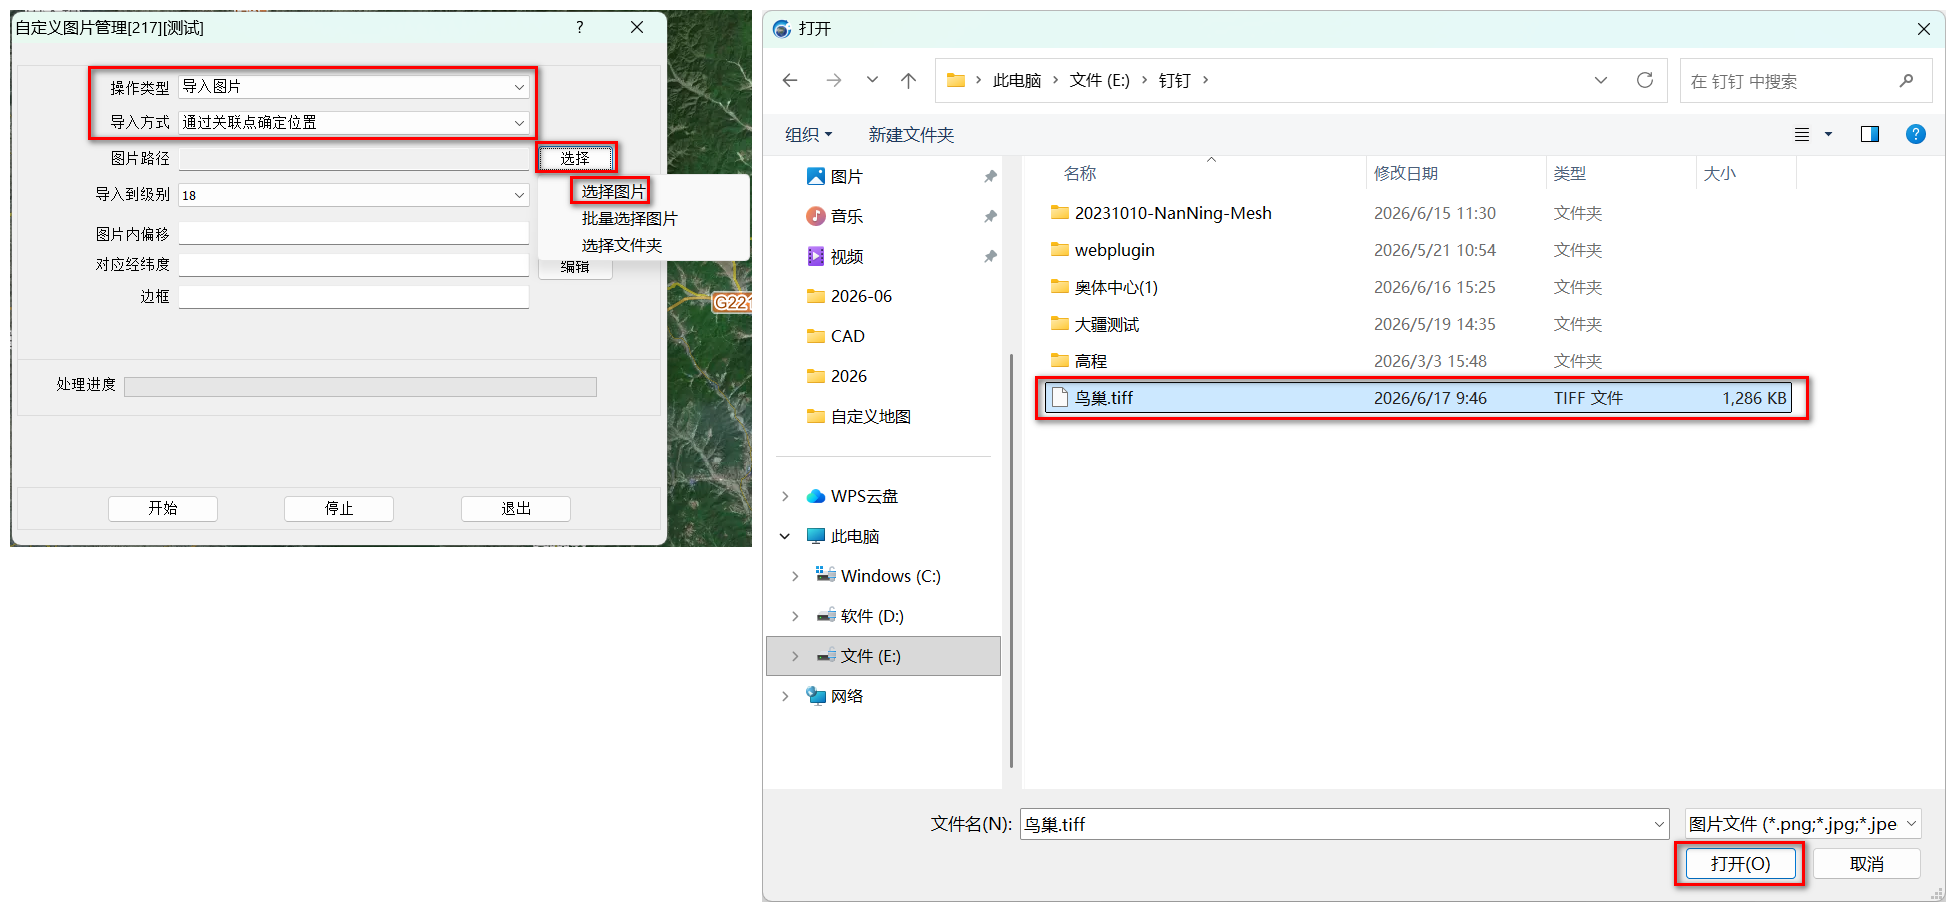Open 视频 in the sidebar
Viewport: 1956px width, 912px height.
pyautogui.click(x=846, y=256)
